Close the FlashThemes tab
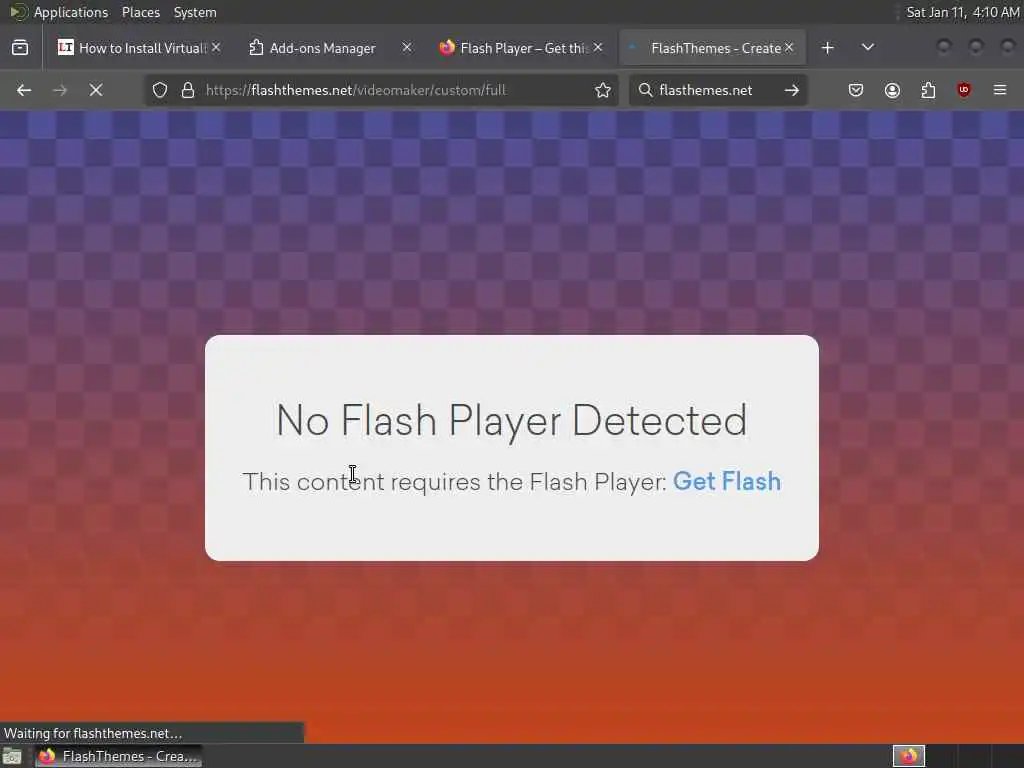This screenshot has width=1024, height=768. click(789, 47)
